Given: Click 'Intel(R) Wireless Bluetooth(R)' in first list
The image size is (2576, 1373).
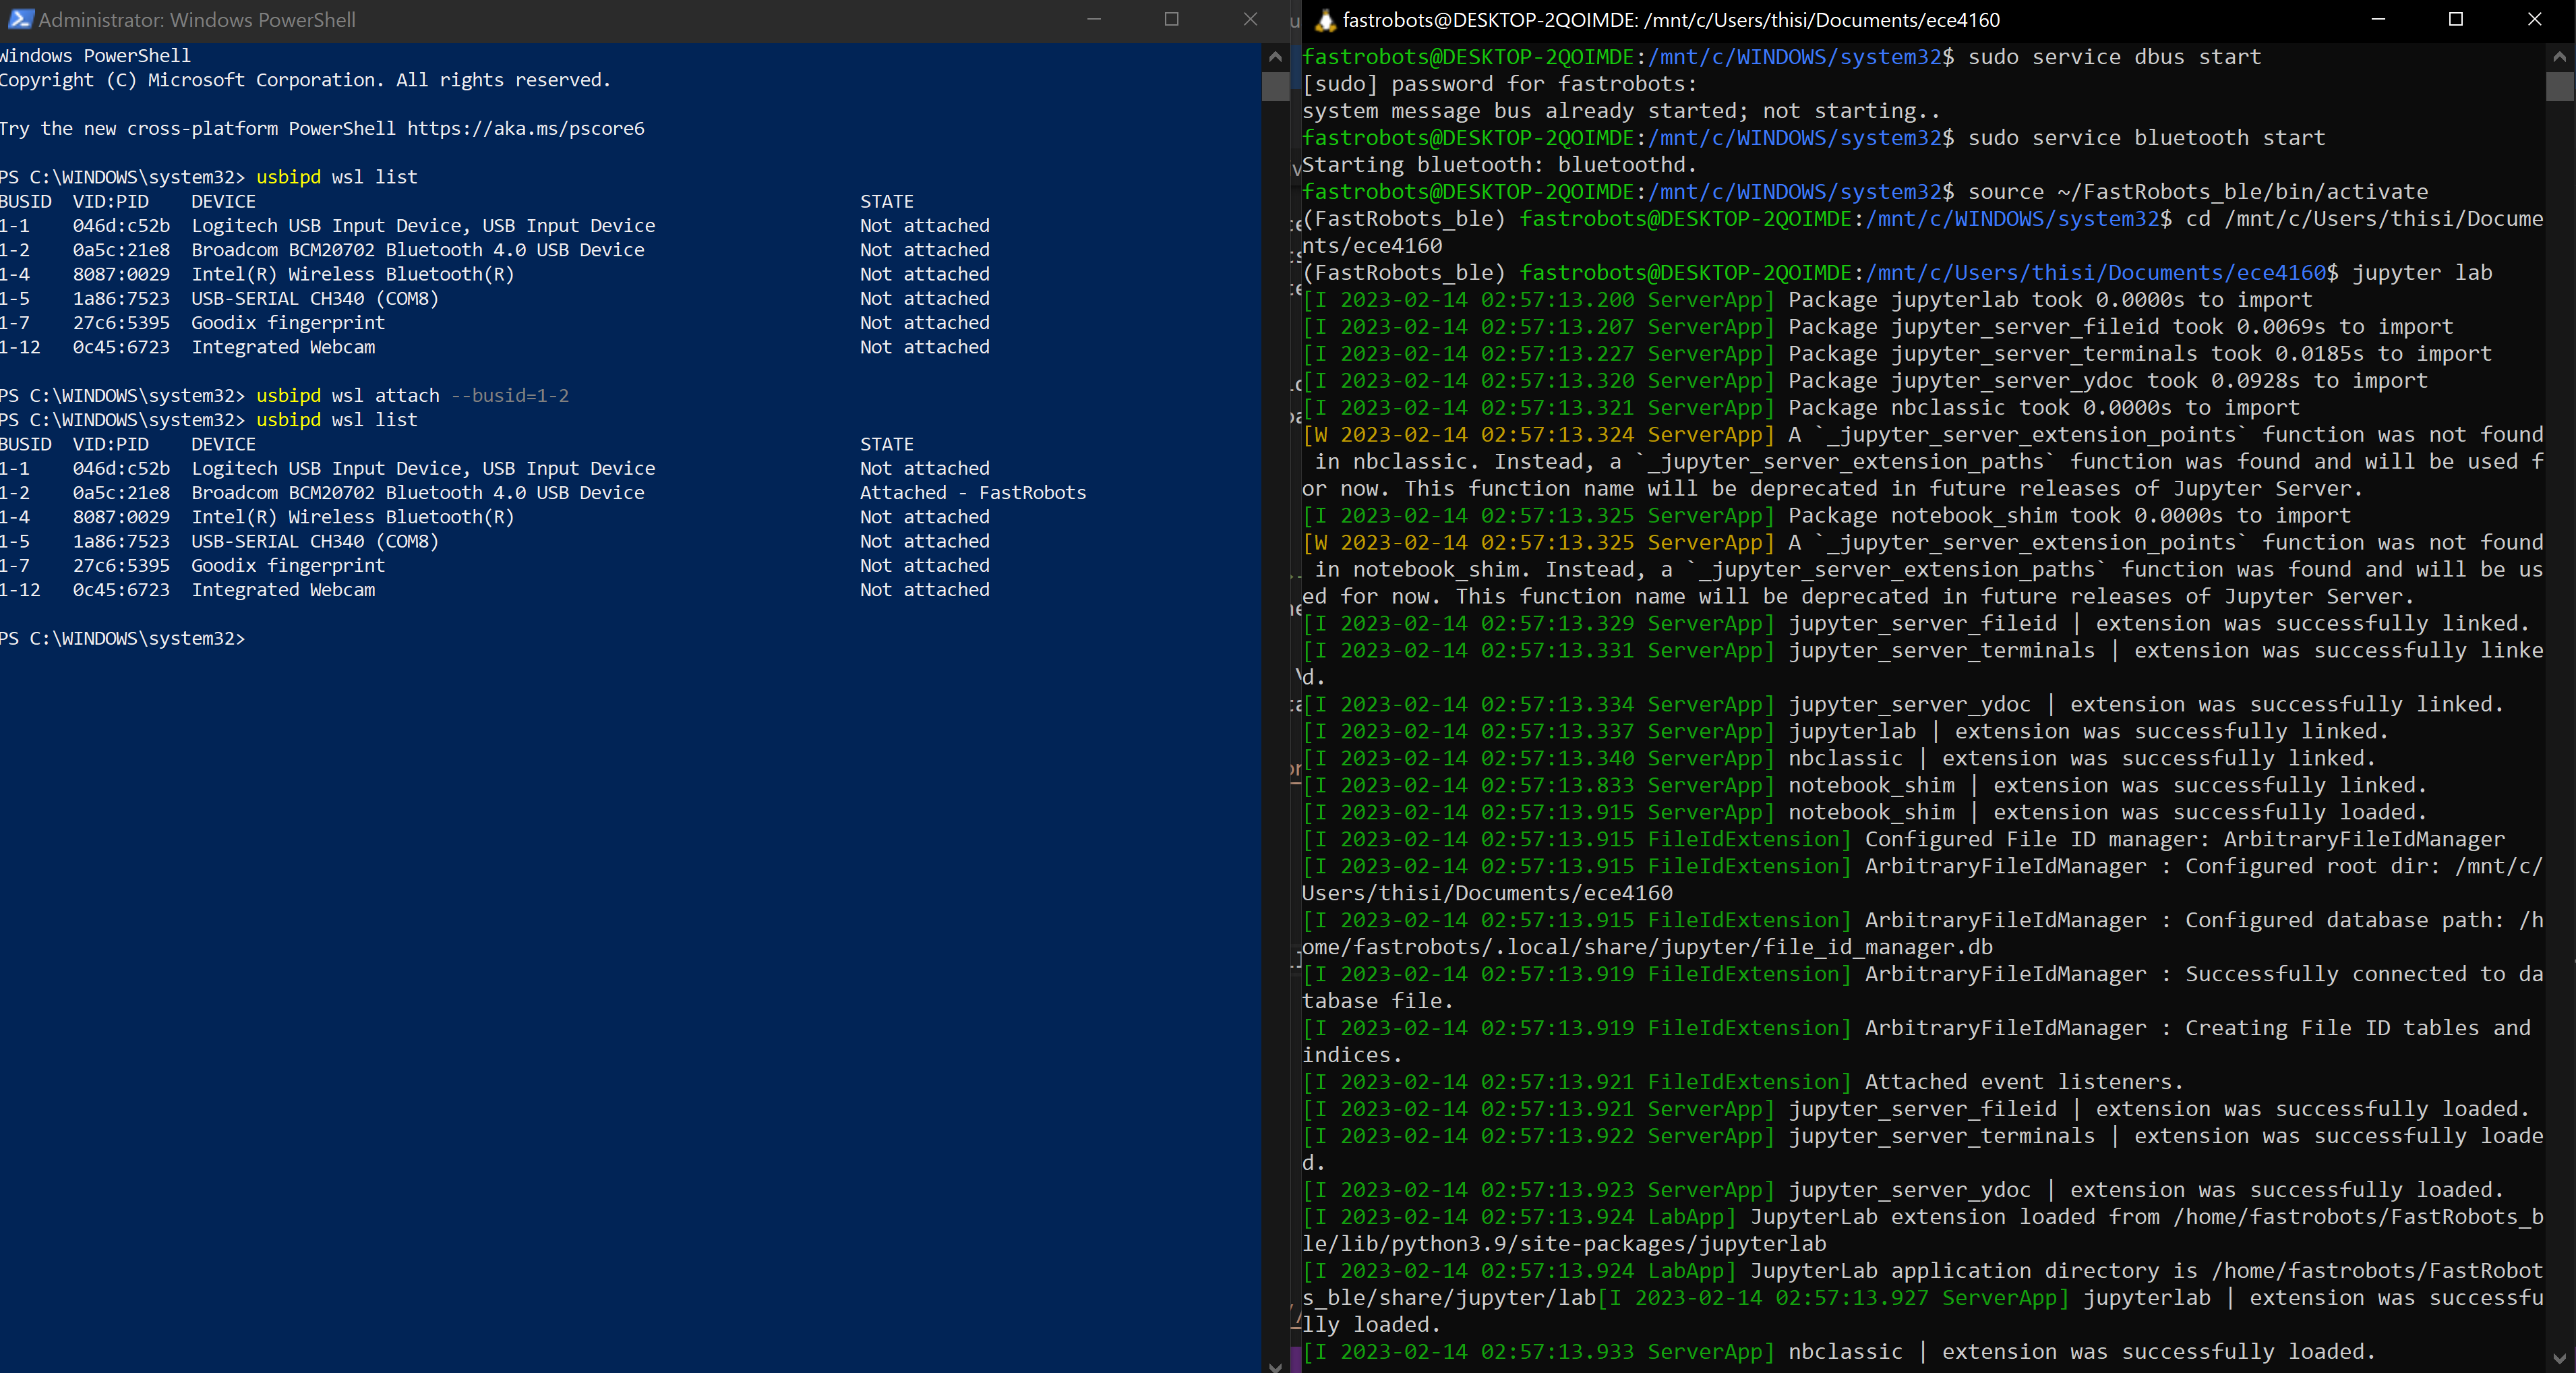Looking at the screenshot, I should (353, 274).
